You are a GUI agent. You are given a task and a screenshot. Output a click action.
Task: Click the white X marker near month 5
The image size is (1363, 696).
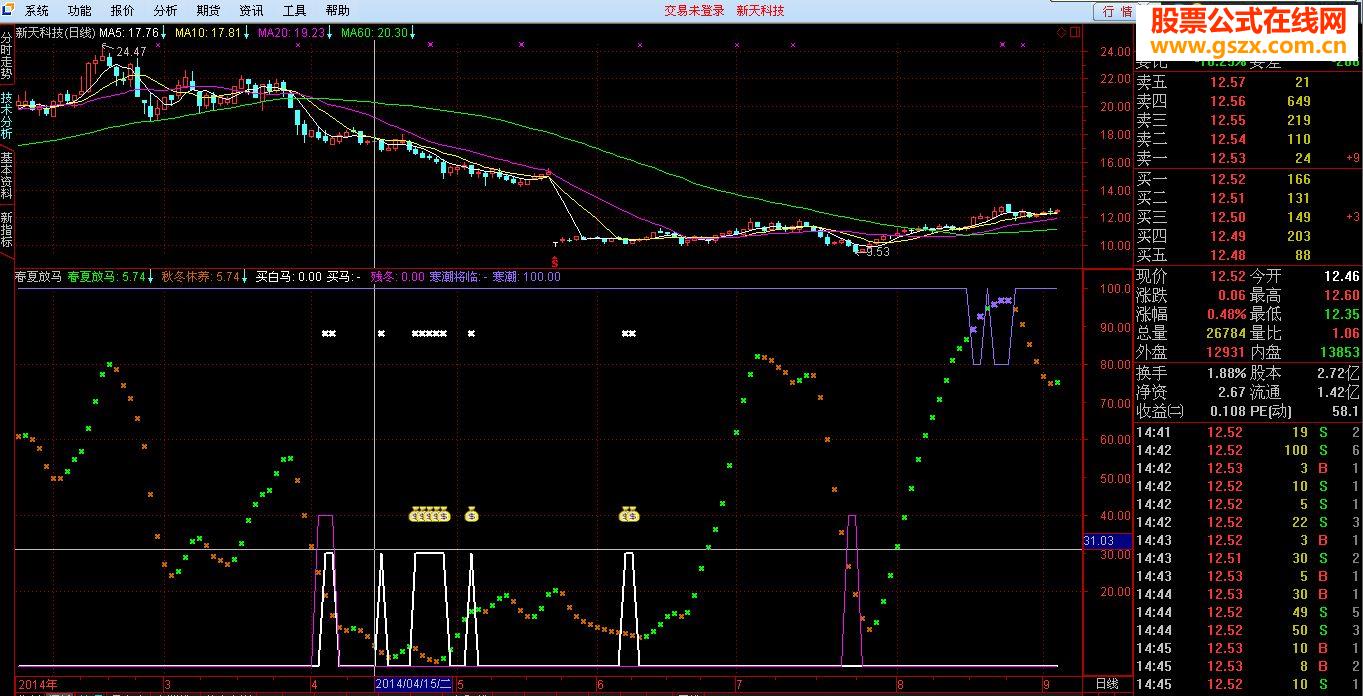471,333
